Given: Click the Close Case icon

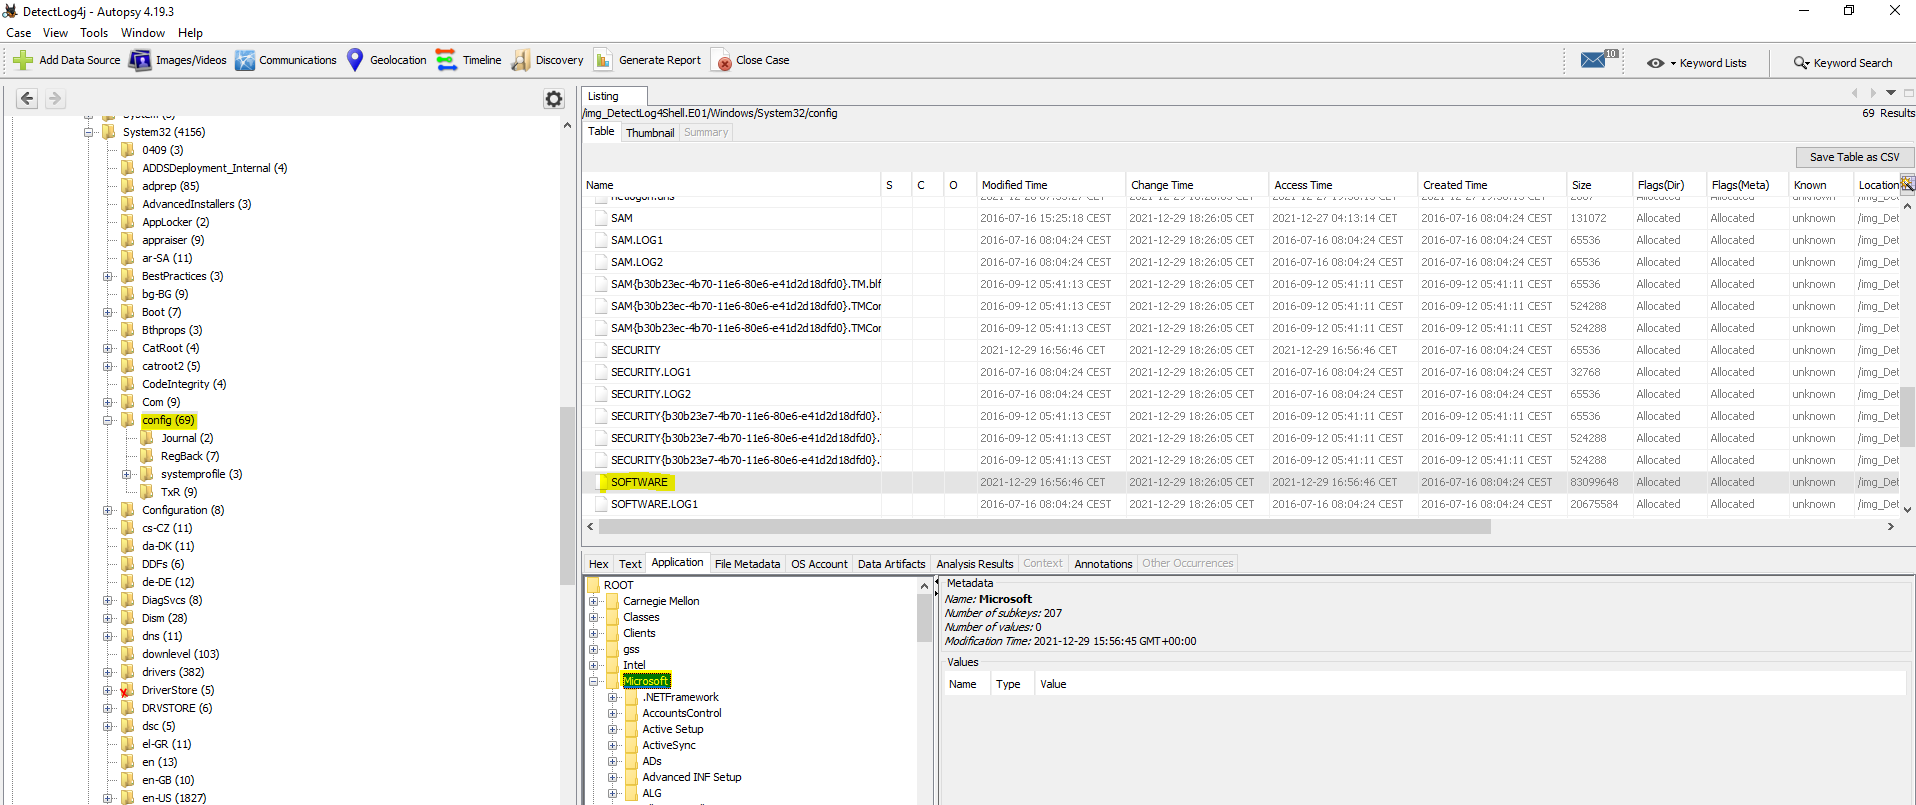Looking at the screenshot, I should [721, 60].
